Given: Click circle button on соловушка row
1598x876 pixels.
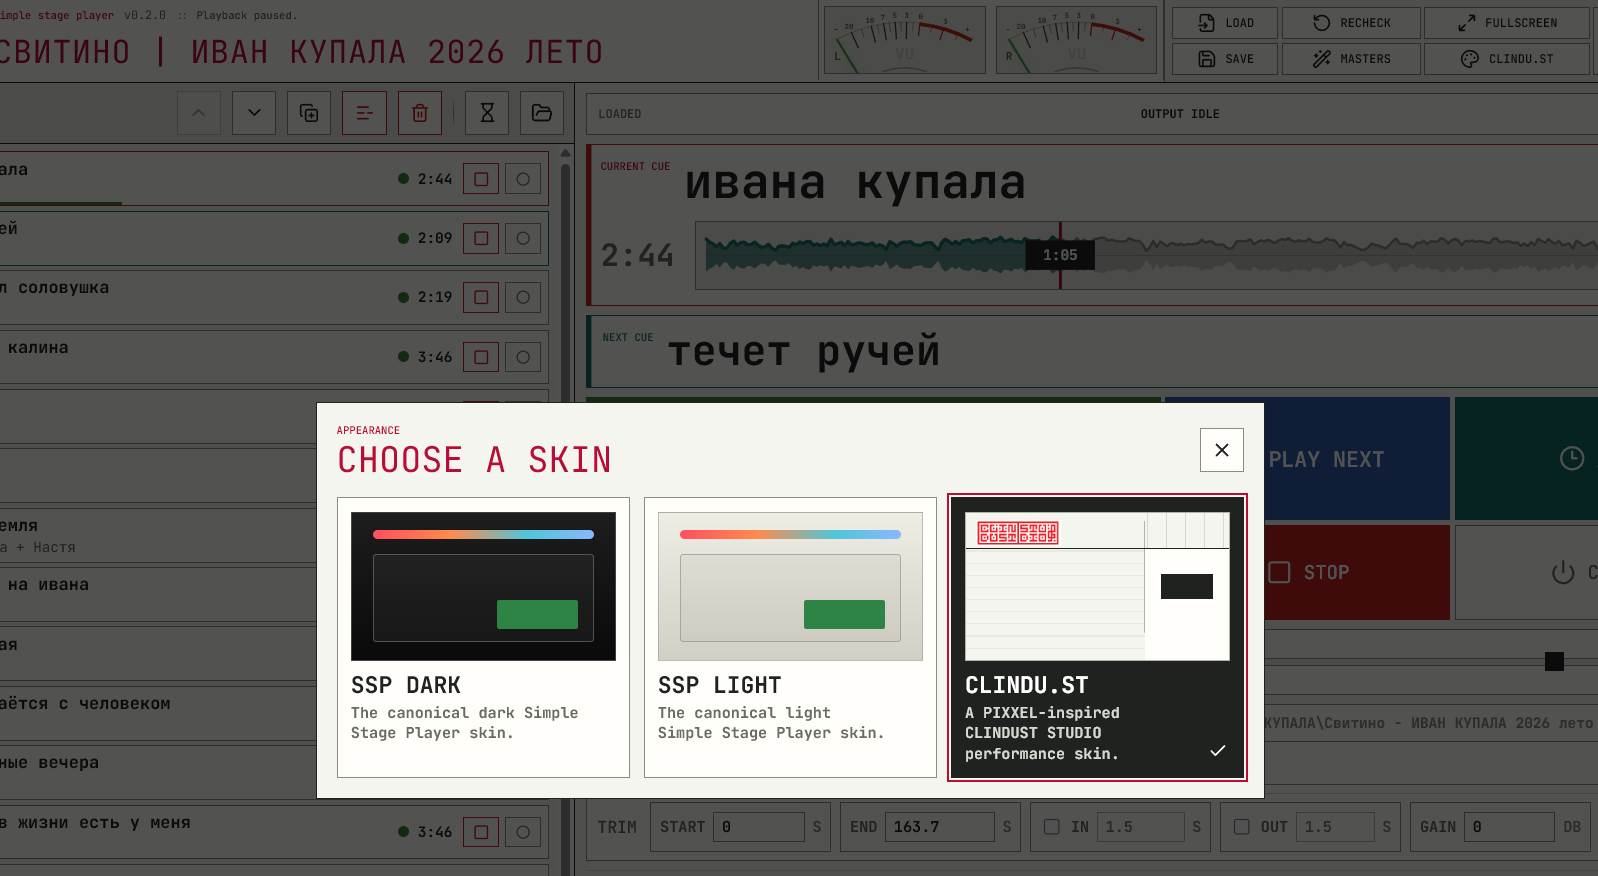Looking at the screenshot, I should [x=523, y=297].
